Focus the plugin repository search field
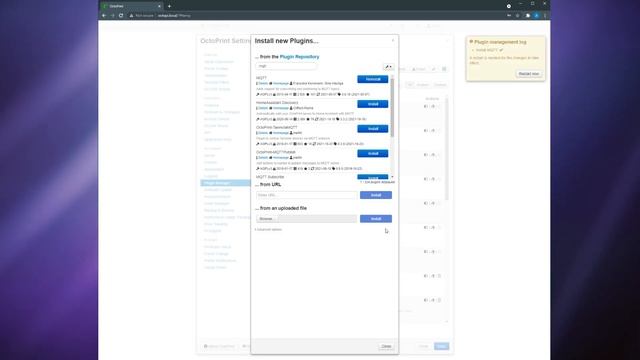Screen dimensions: 640x360 point(286,66)
